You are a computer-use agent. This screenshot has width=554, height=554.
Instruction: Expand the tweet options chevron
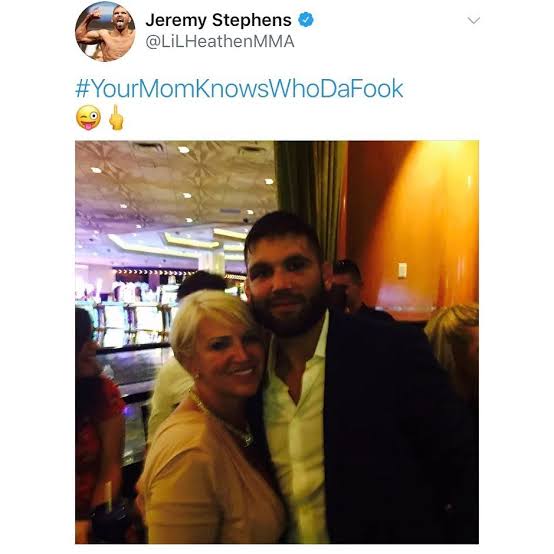pyautogui.click(x=473, y=20)
